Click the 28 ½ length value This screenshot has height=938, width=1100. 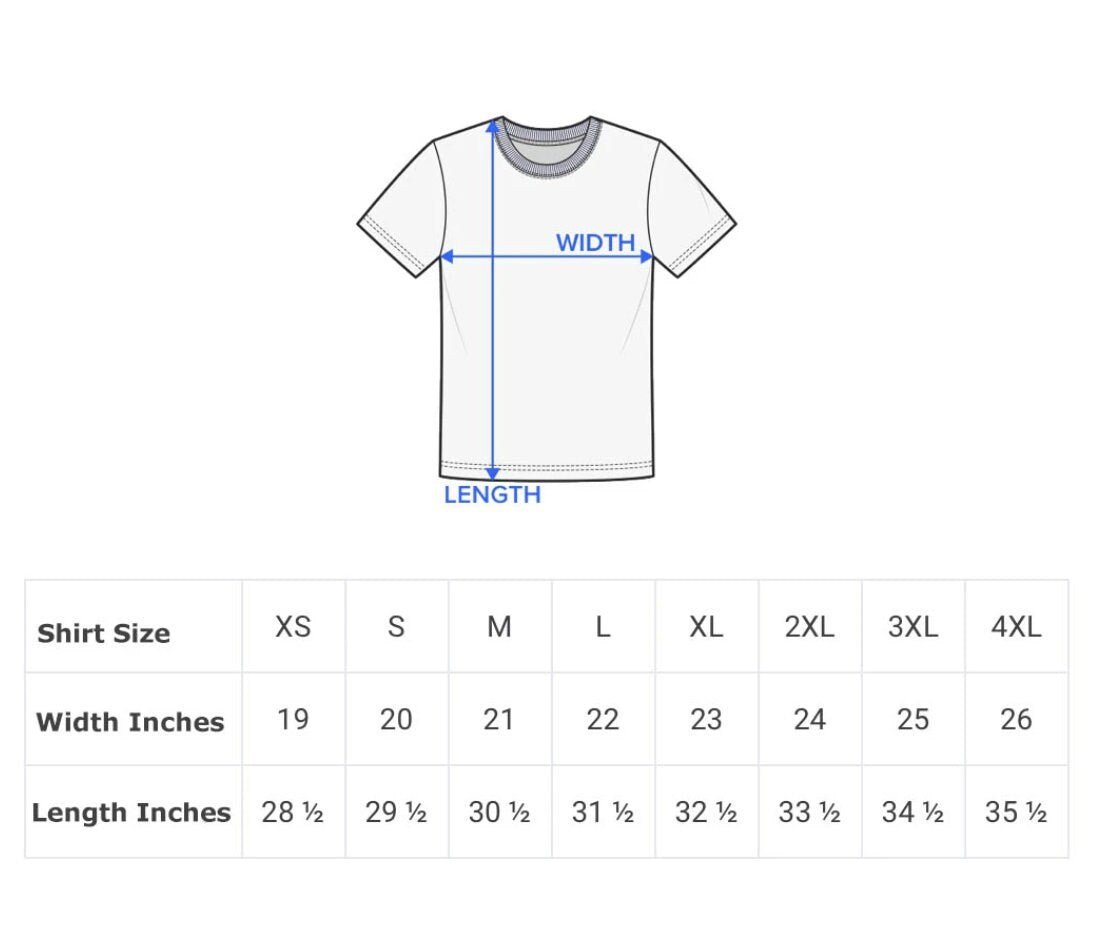click(293, 812)
